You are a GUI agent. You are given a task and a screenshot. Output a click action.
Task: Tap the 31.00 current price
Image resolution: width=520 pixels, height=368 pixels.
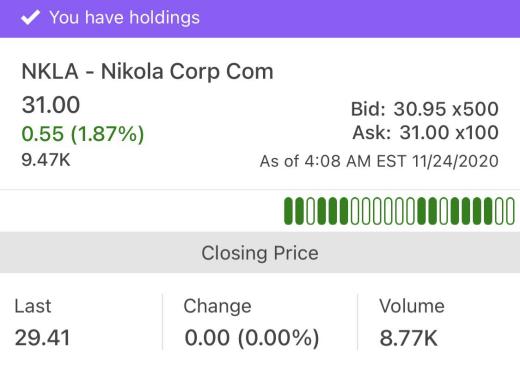click(51, 105)
